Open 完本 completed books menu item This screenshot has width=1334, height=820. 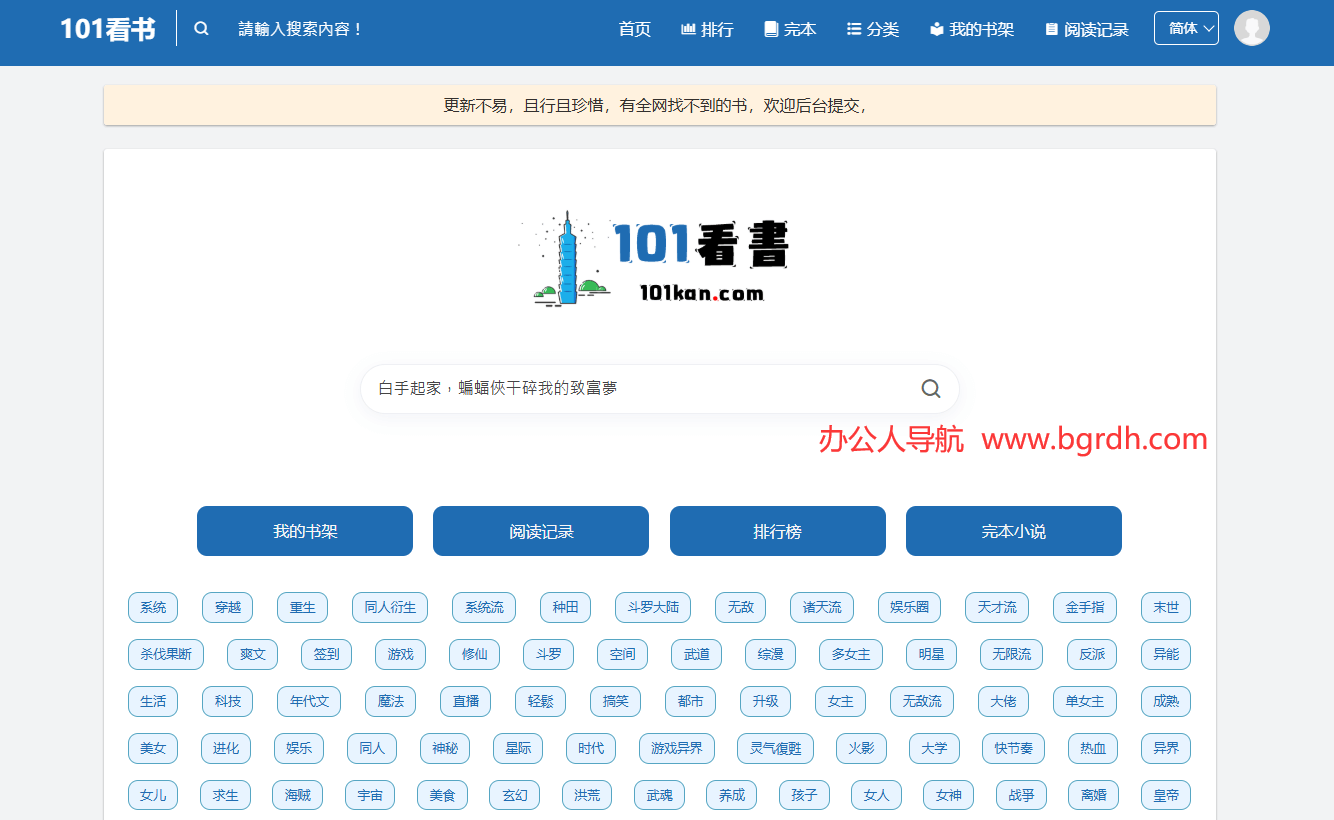click(x=790, y=29)
